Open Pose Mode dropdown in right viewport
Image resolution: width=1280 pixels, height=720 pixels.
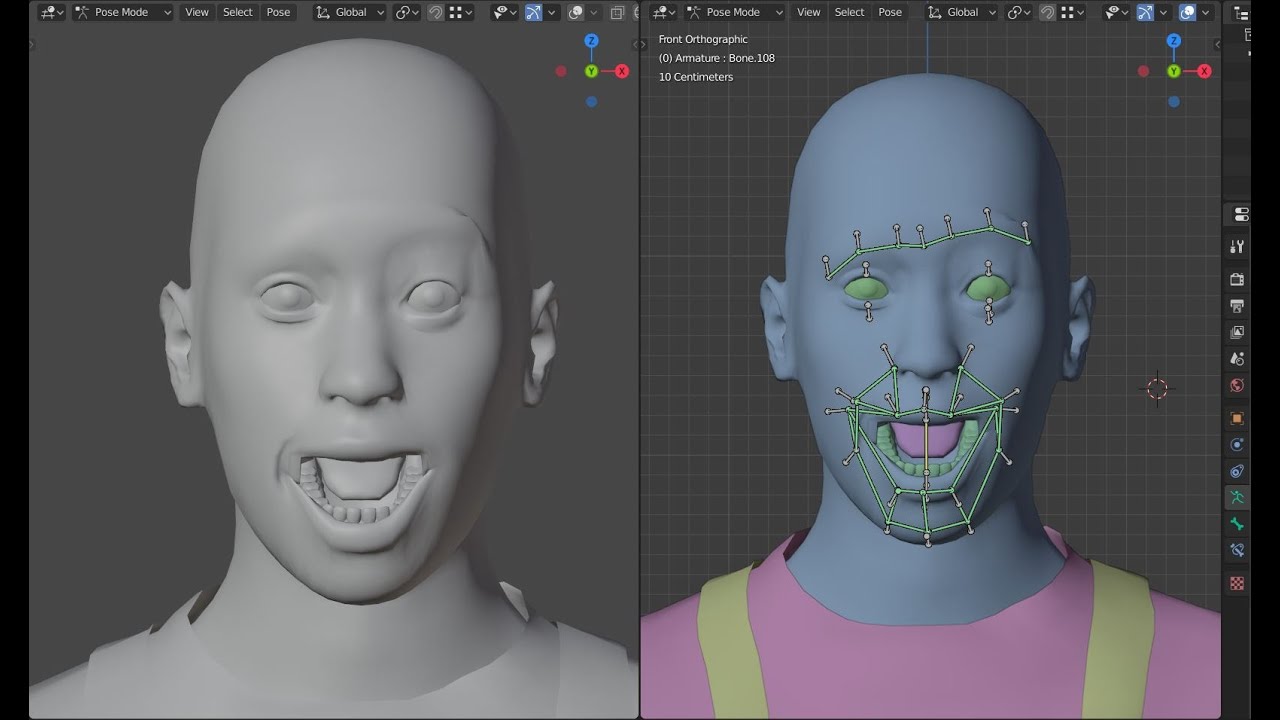point(735,12)
